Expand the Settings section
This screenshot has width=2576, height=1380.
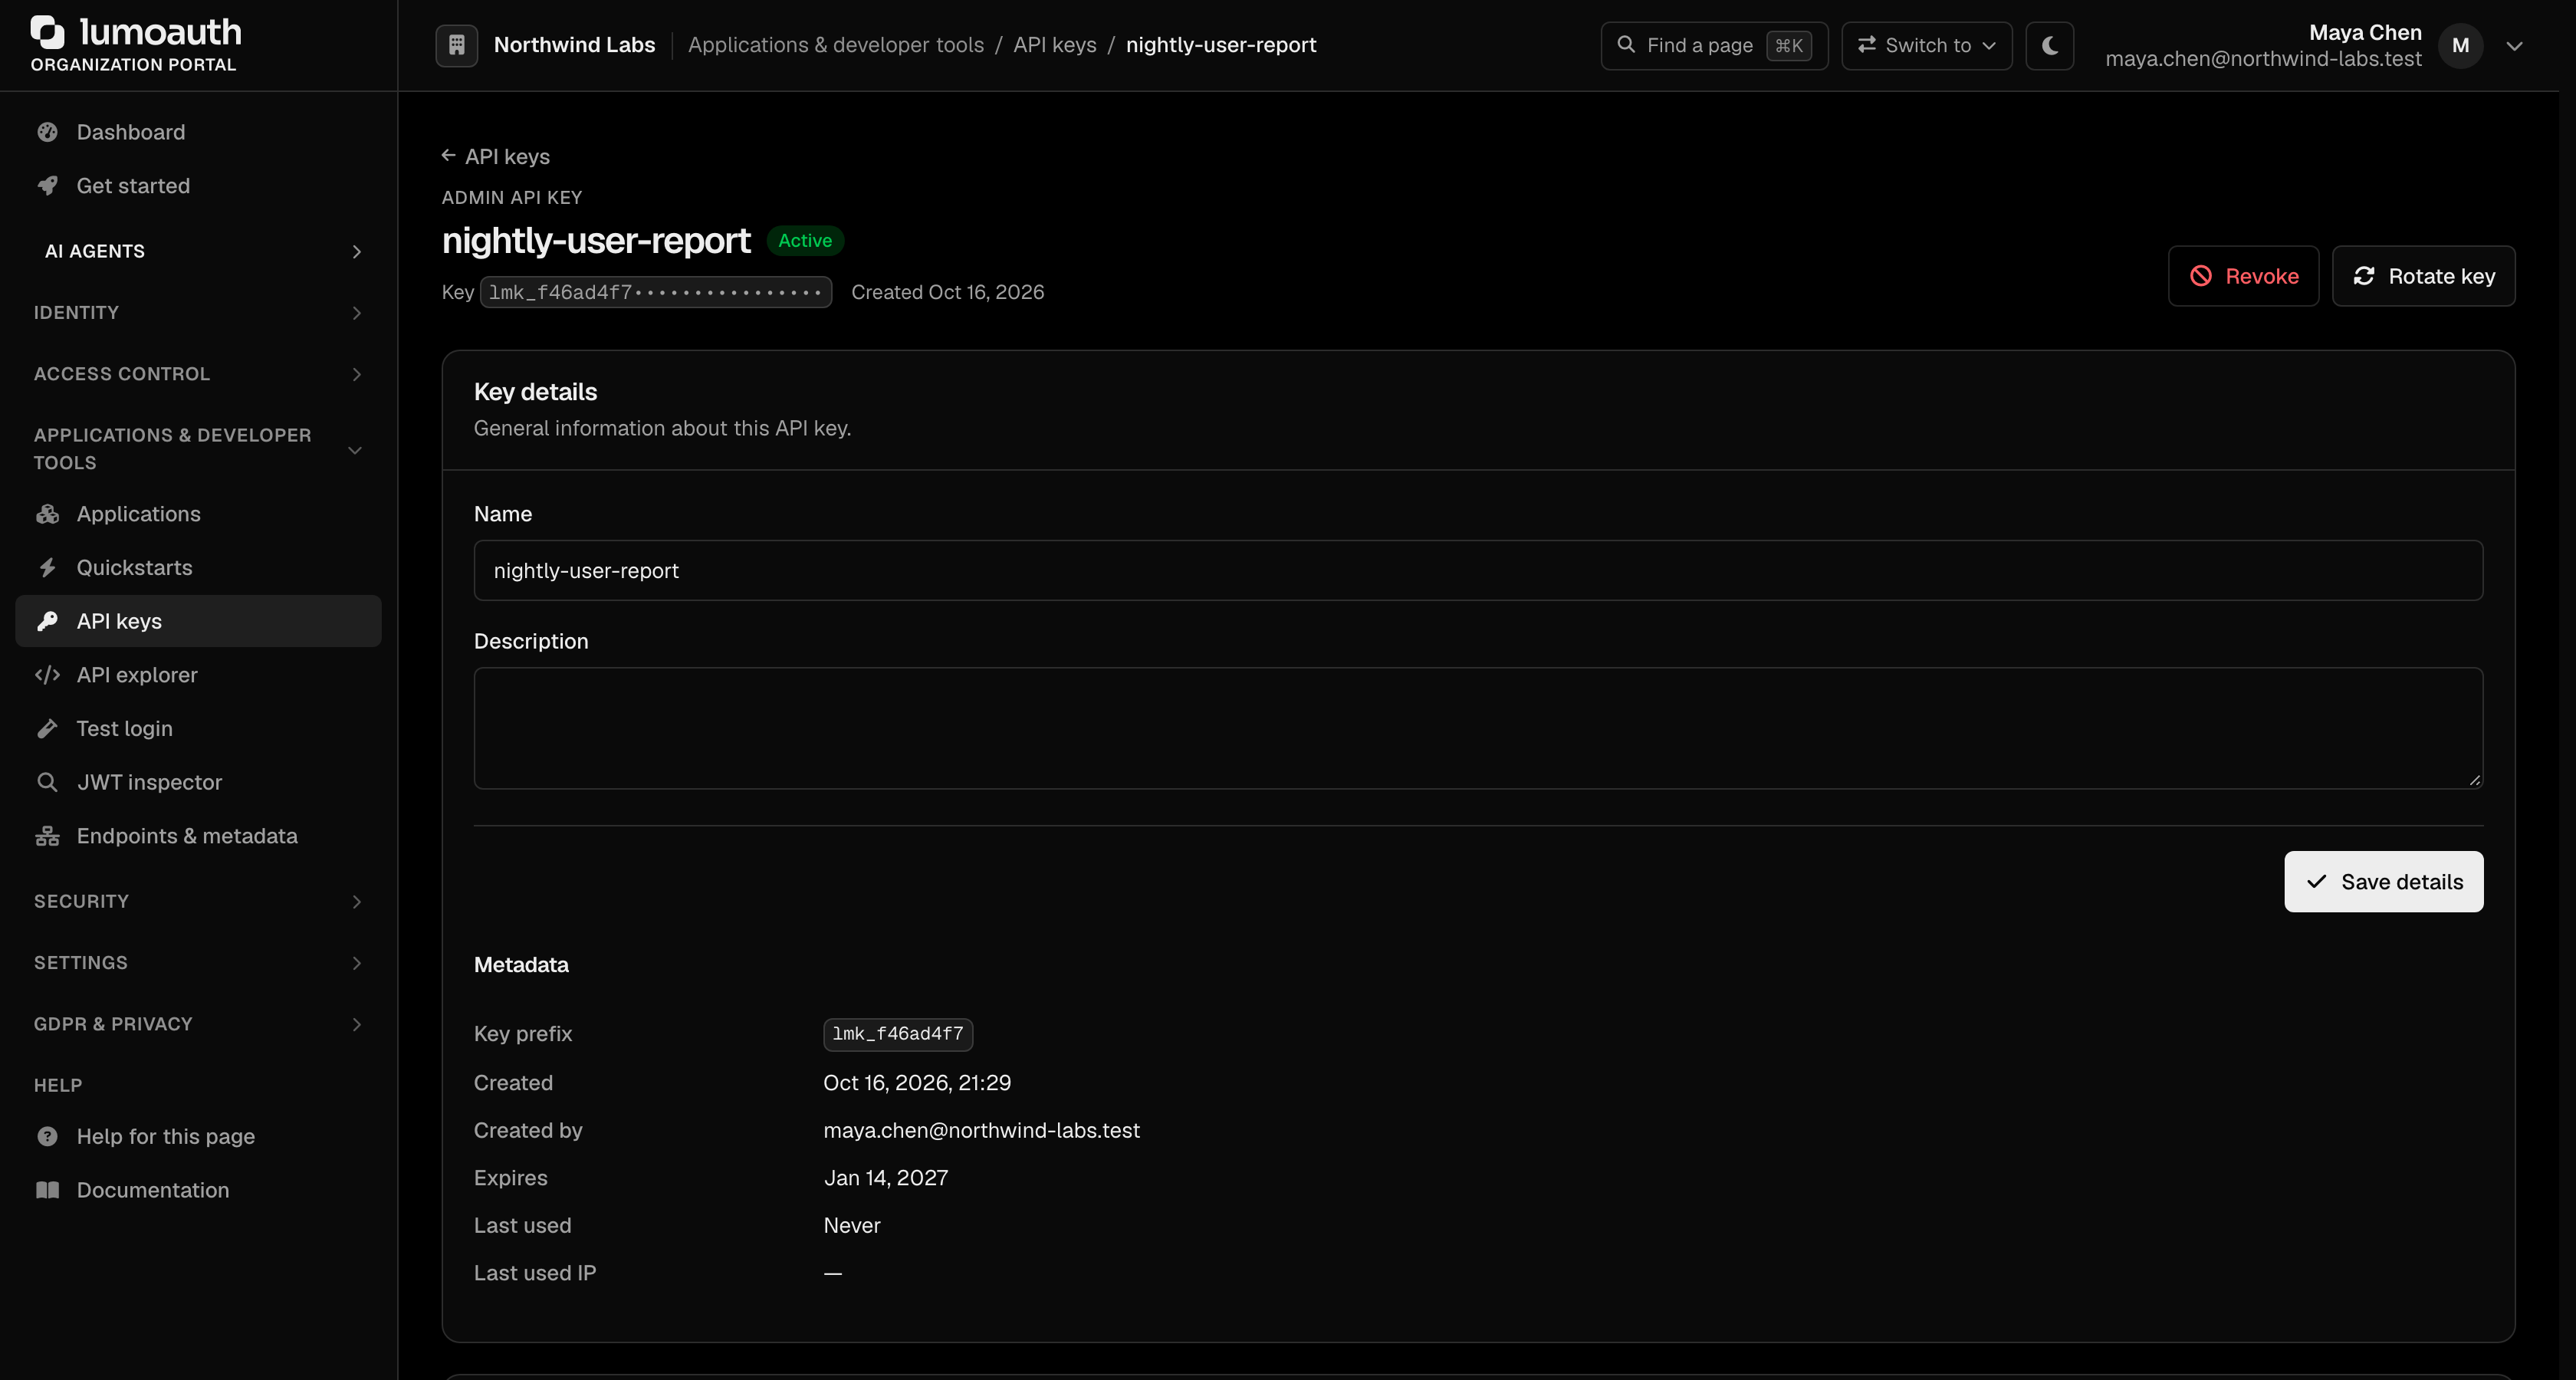[198, 963]
